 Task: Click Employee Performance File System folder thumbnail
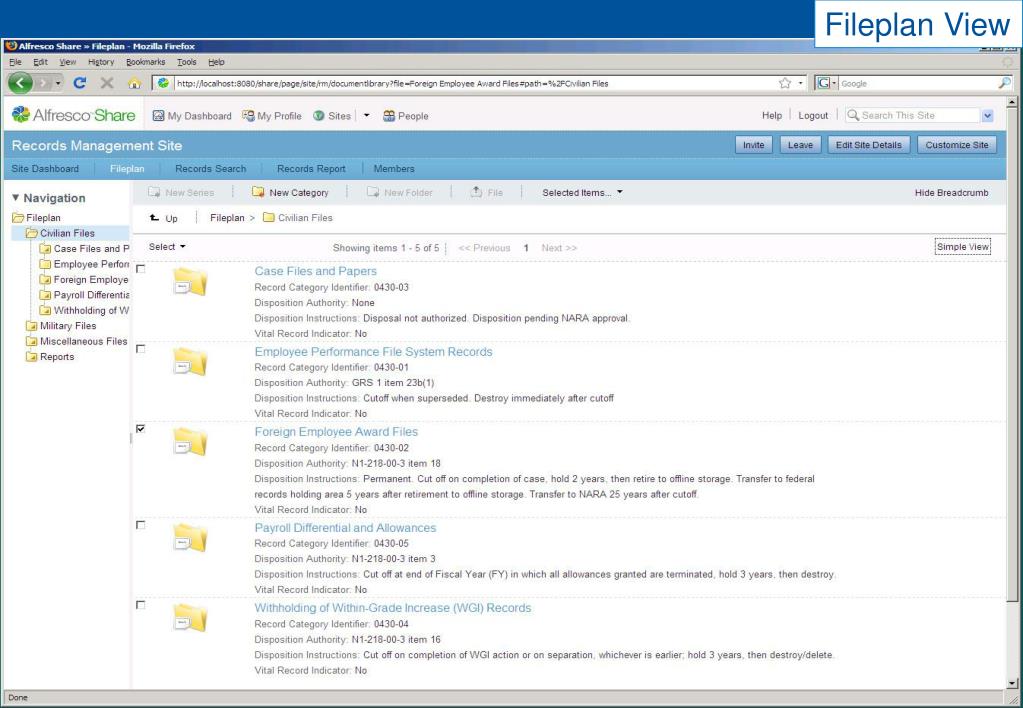point(190,362)
